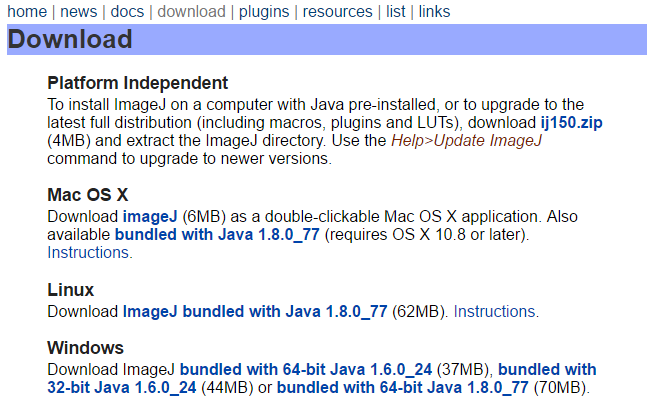Click the Download page heading banner

pos(327,39)
